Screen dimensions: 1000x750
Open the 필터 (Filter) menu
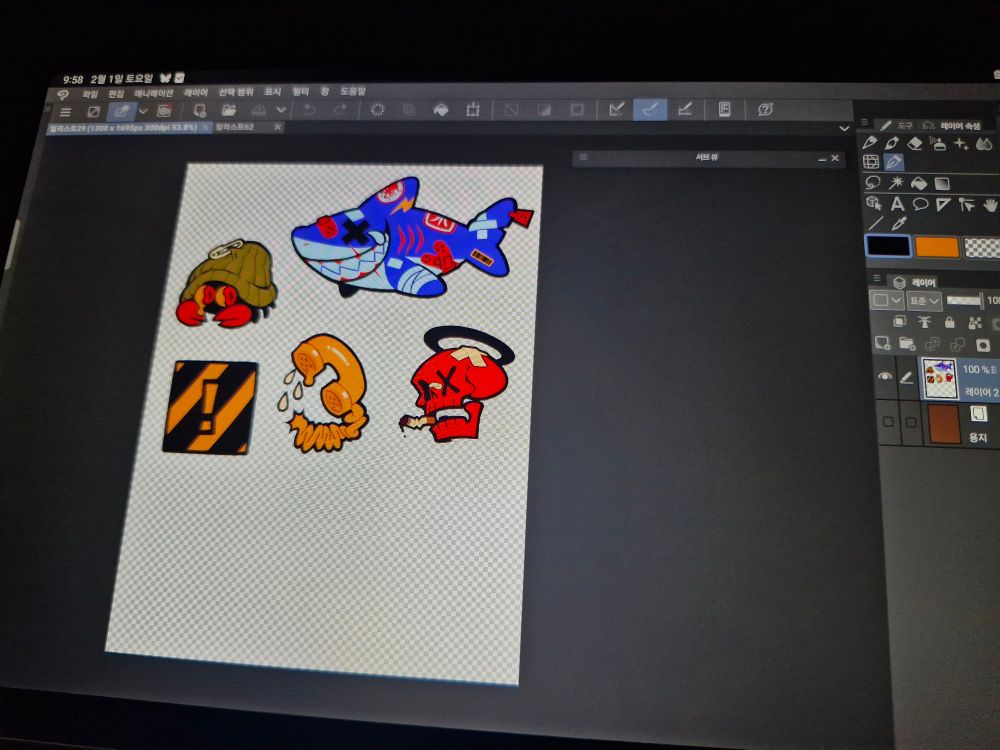(x=300, y=92)
